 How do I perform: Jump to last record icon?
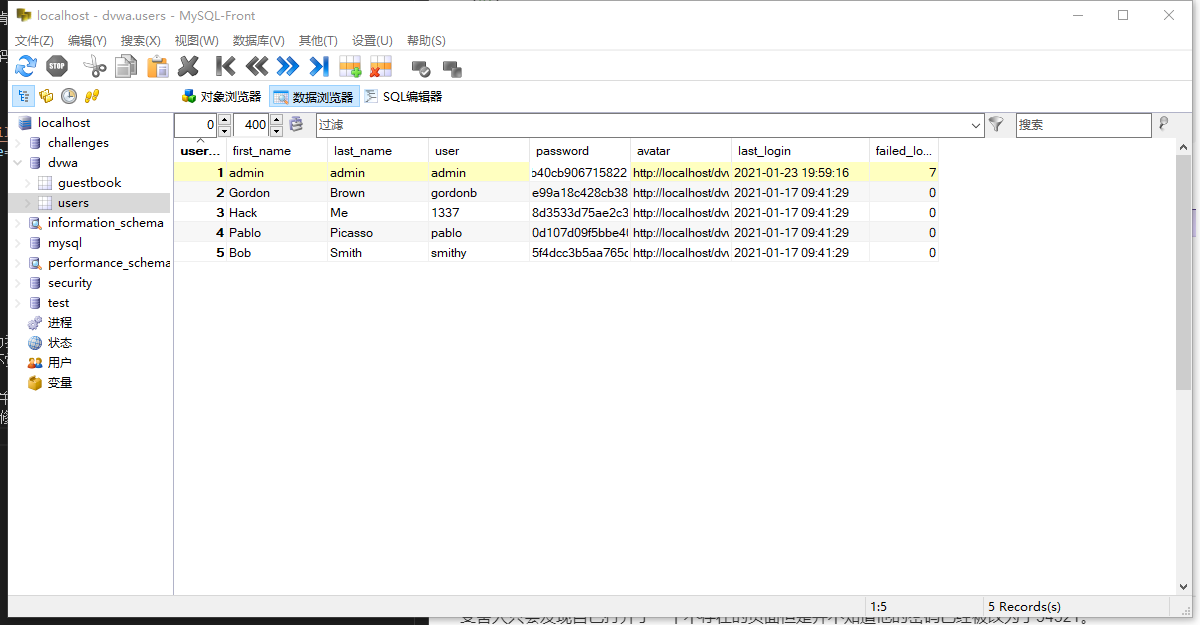tap(319, 67)
